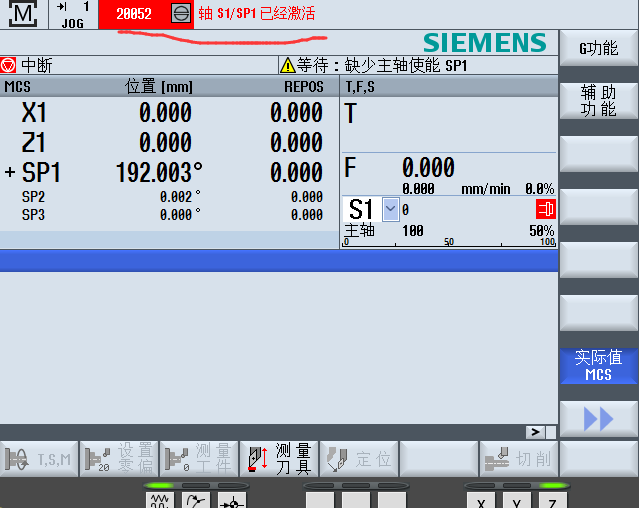Open alarm 20052 in the header

click(134, 14)
